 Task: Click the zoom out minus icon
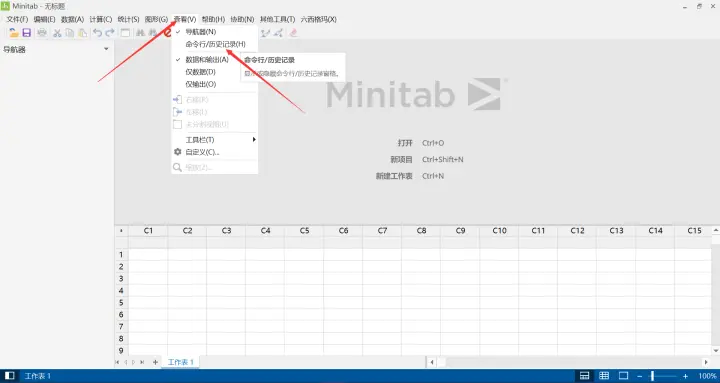[640, 376]
